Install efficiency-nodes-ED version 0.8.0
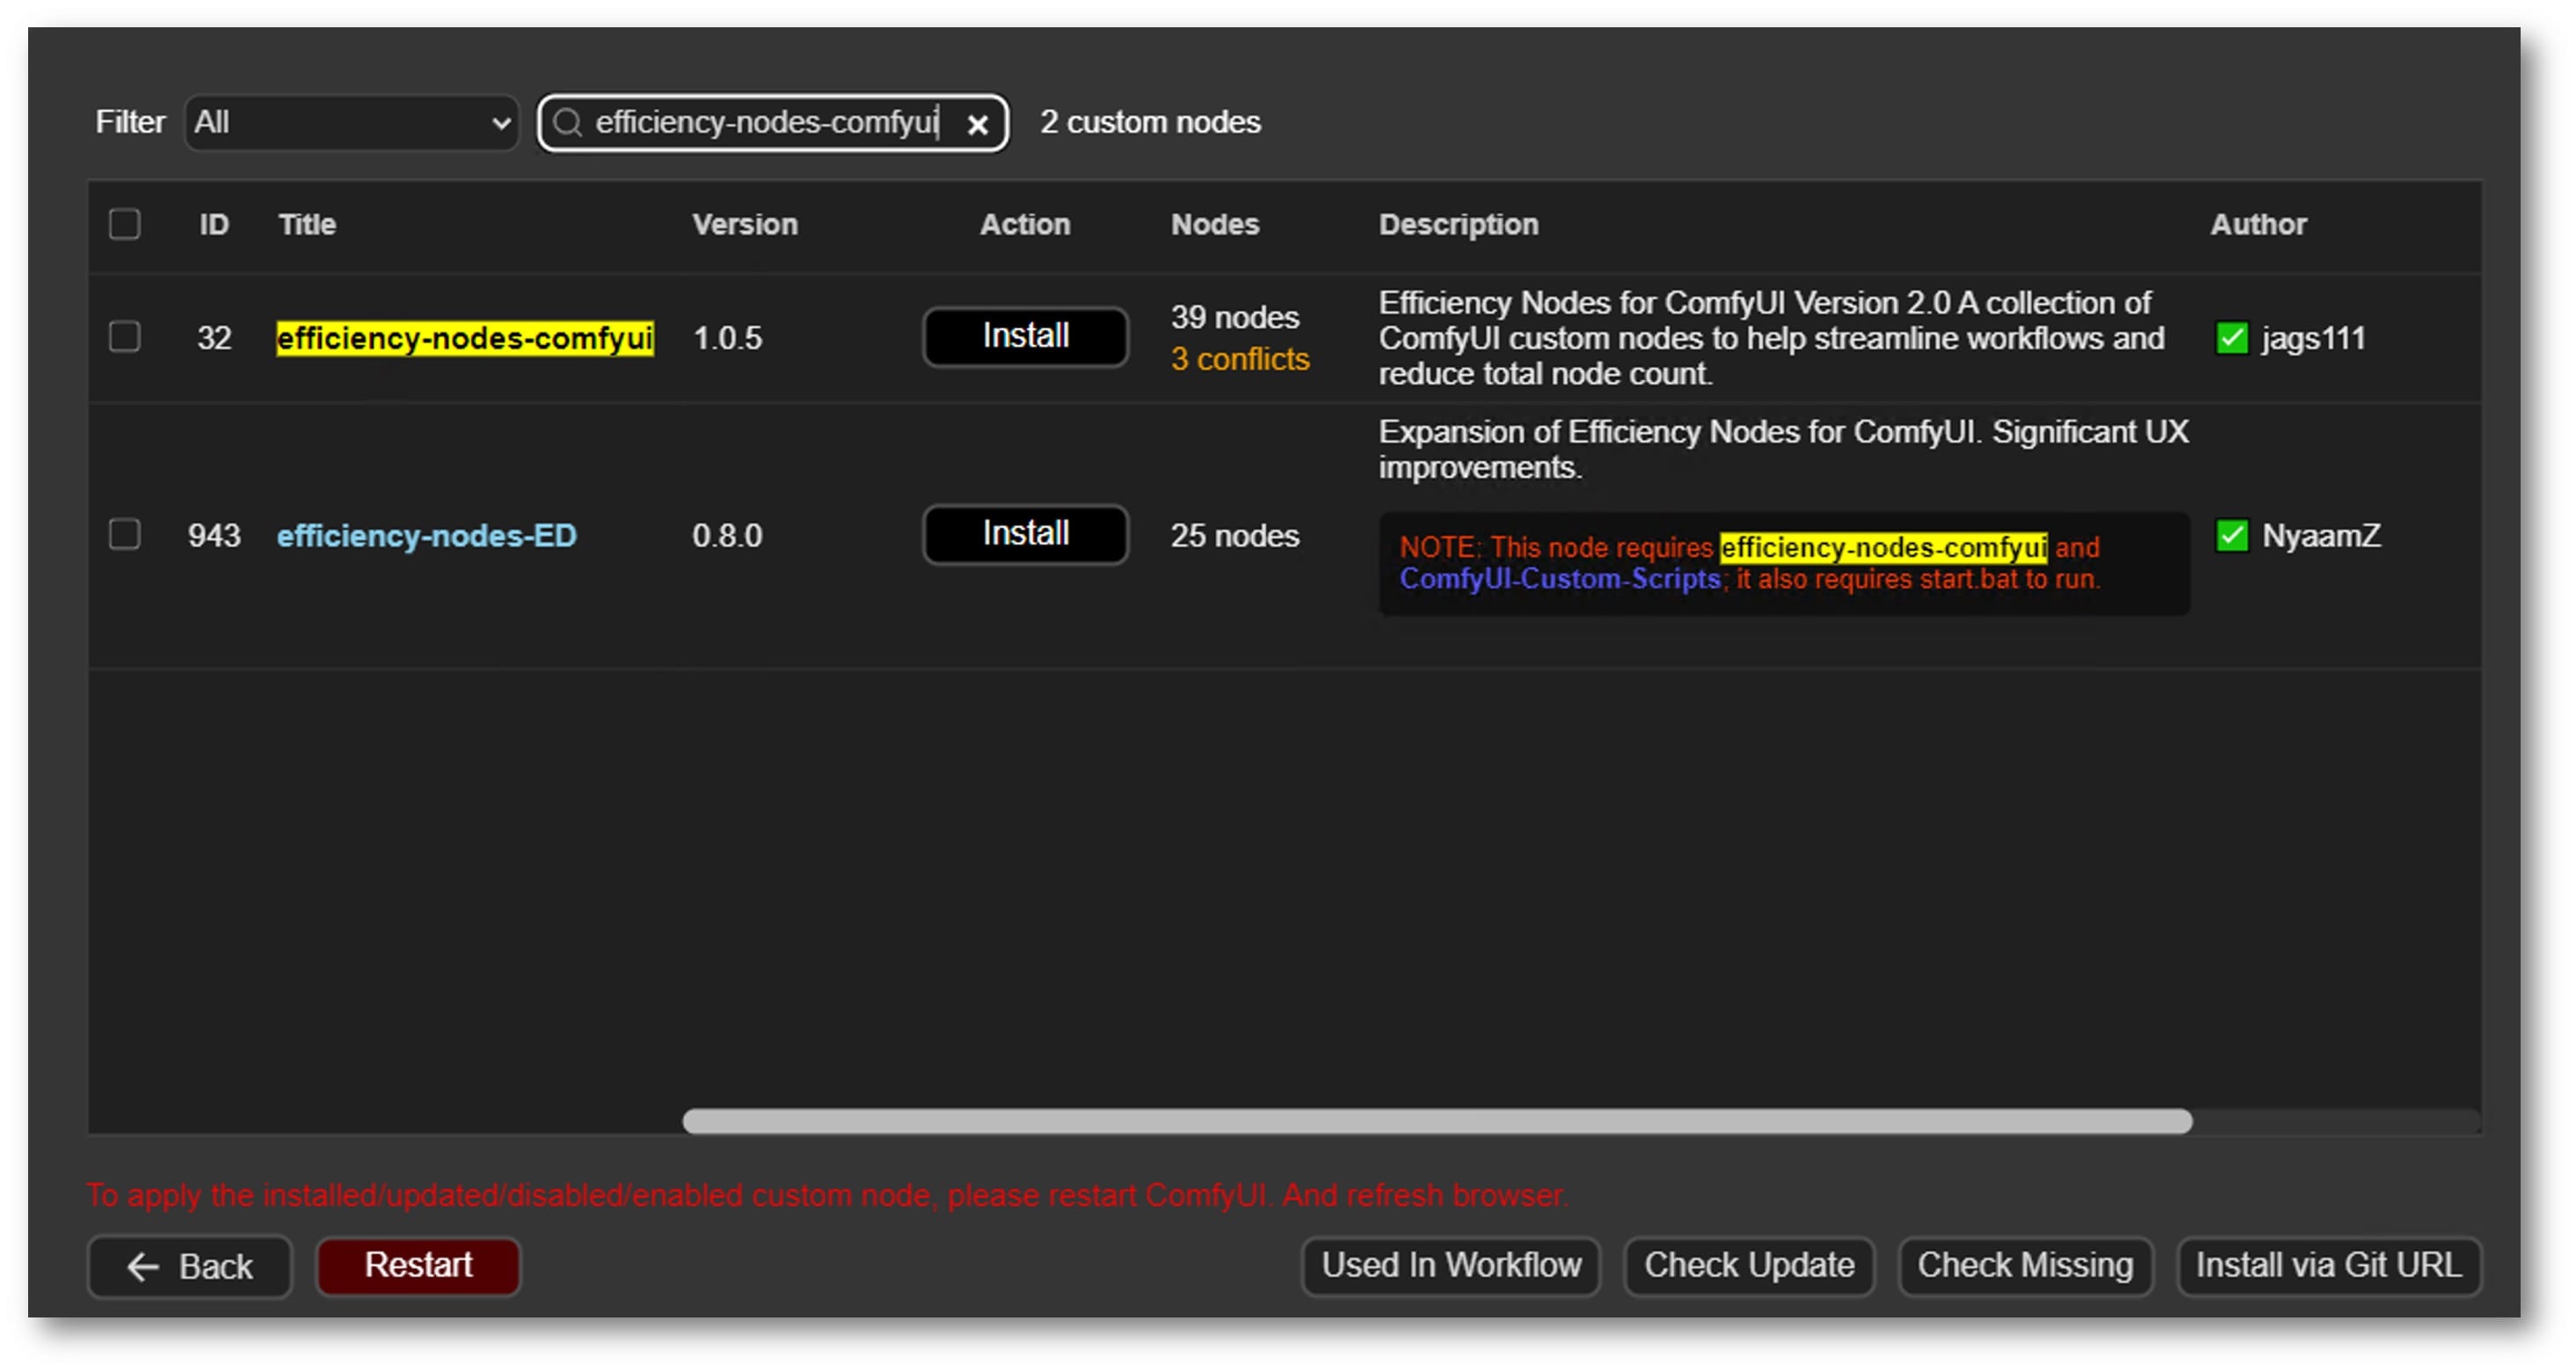Screen dimensions: 2576x1372 click(1025, 534)
